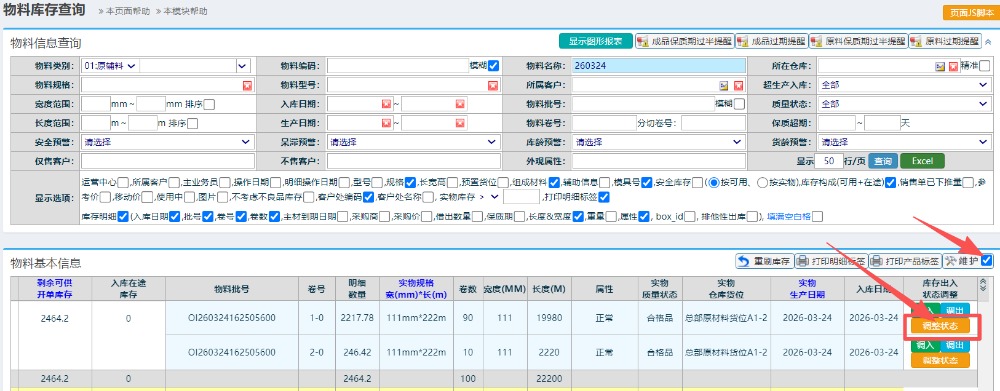Toggle 物料批号 模糊 checkbox
Image resolution: width=1000 pixels, height=391 pixels.
pos(739,103)
